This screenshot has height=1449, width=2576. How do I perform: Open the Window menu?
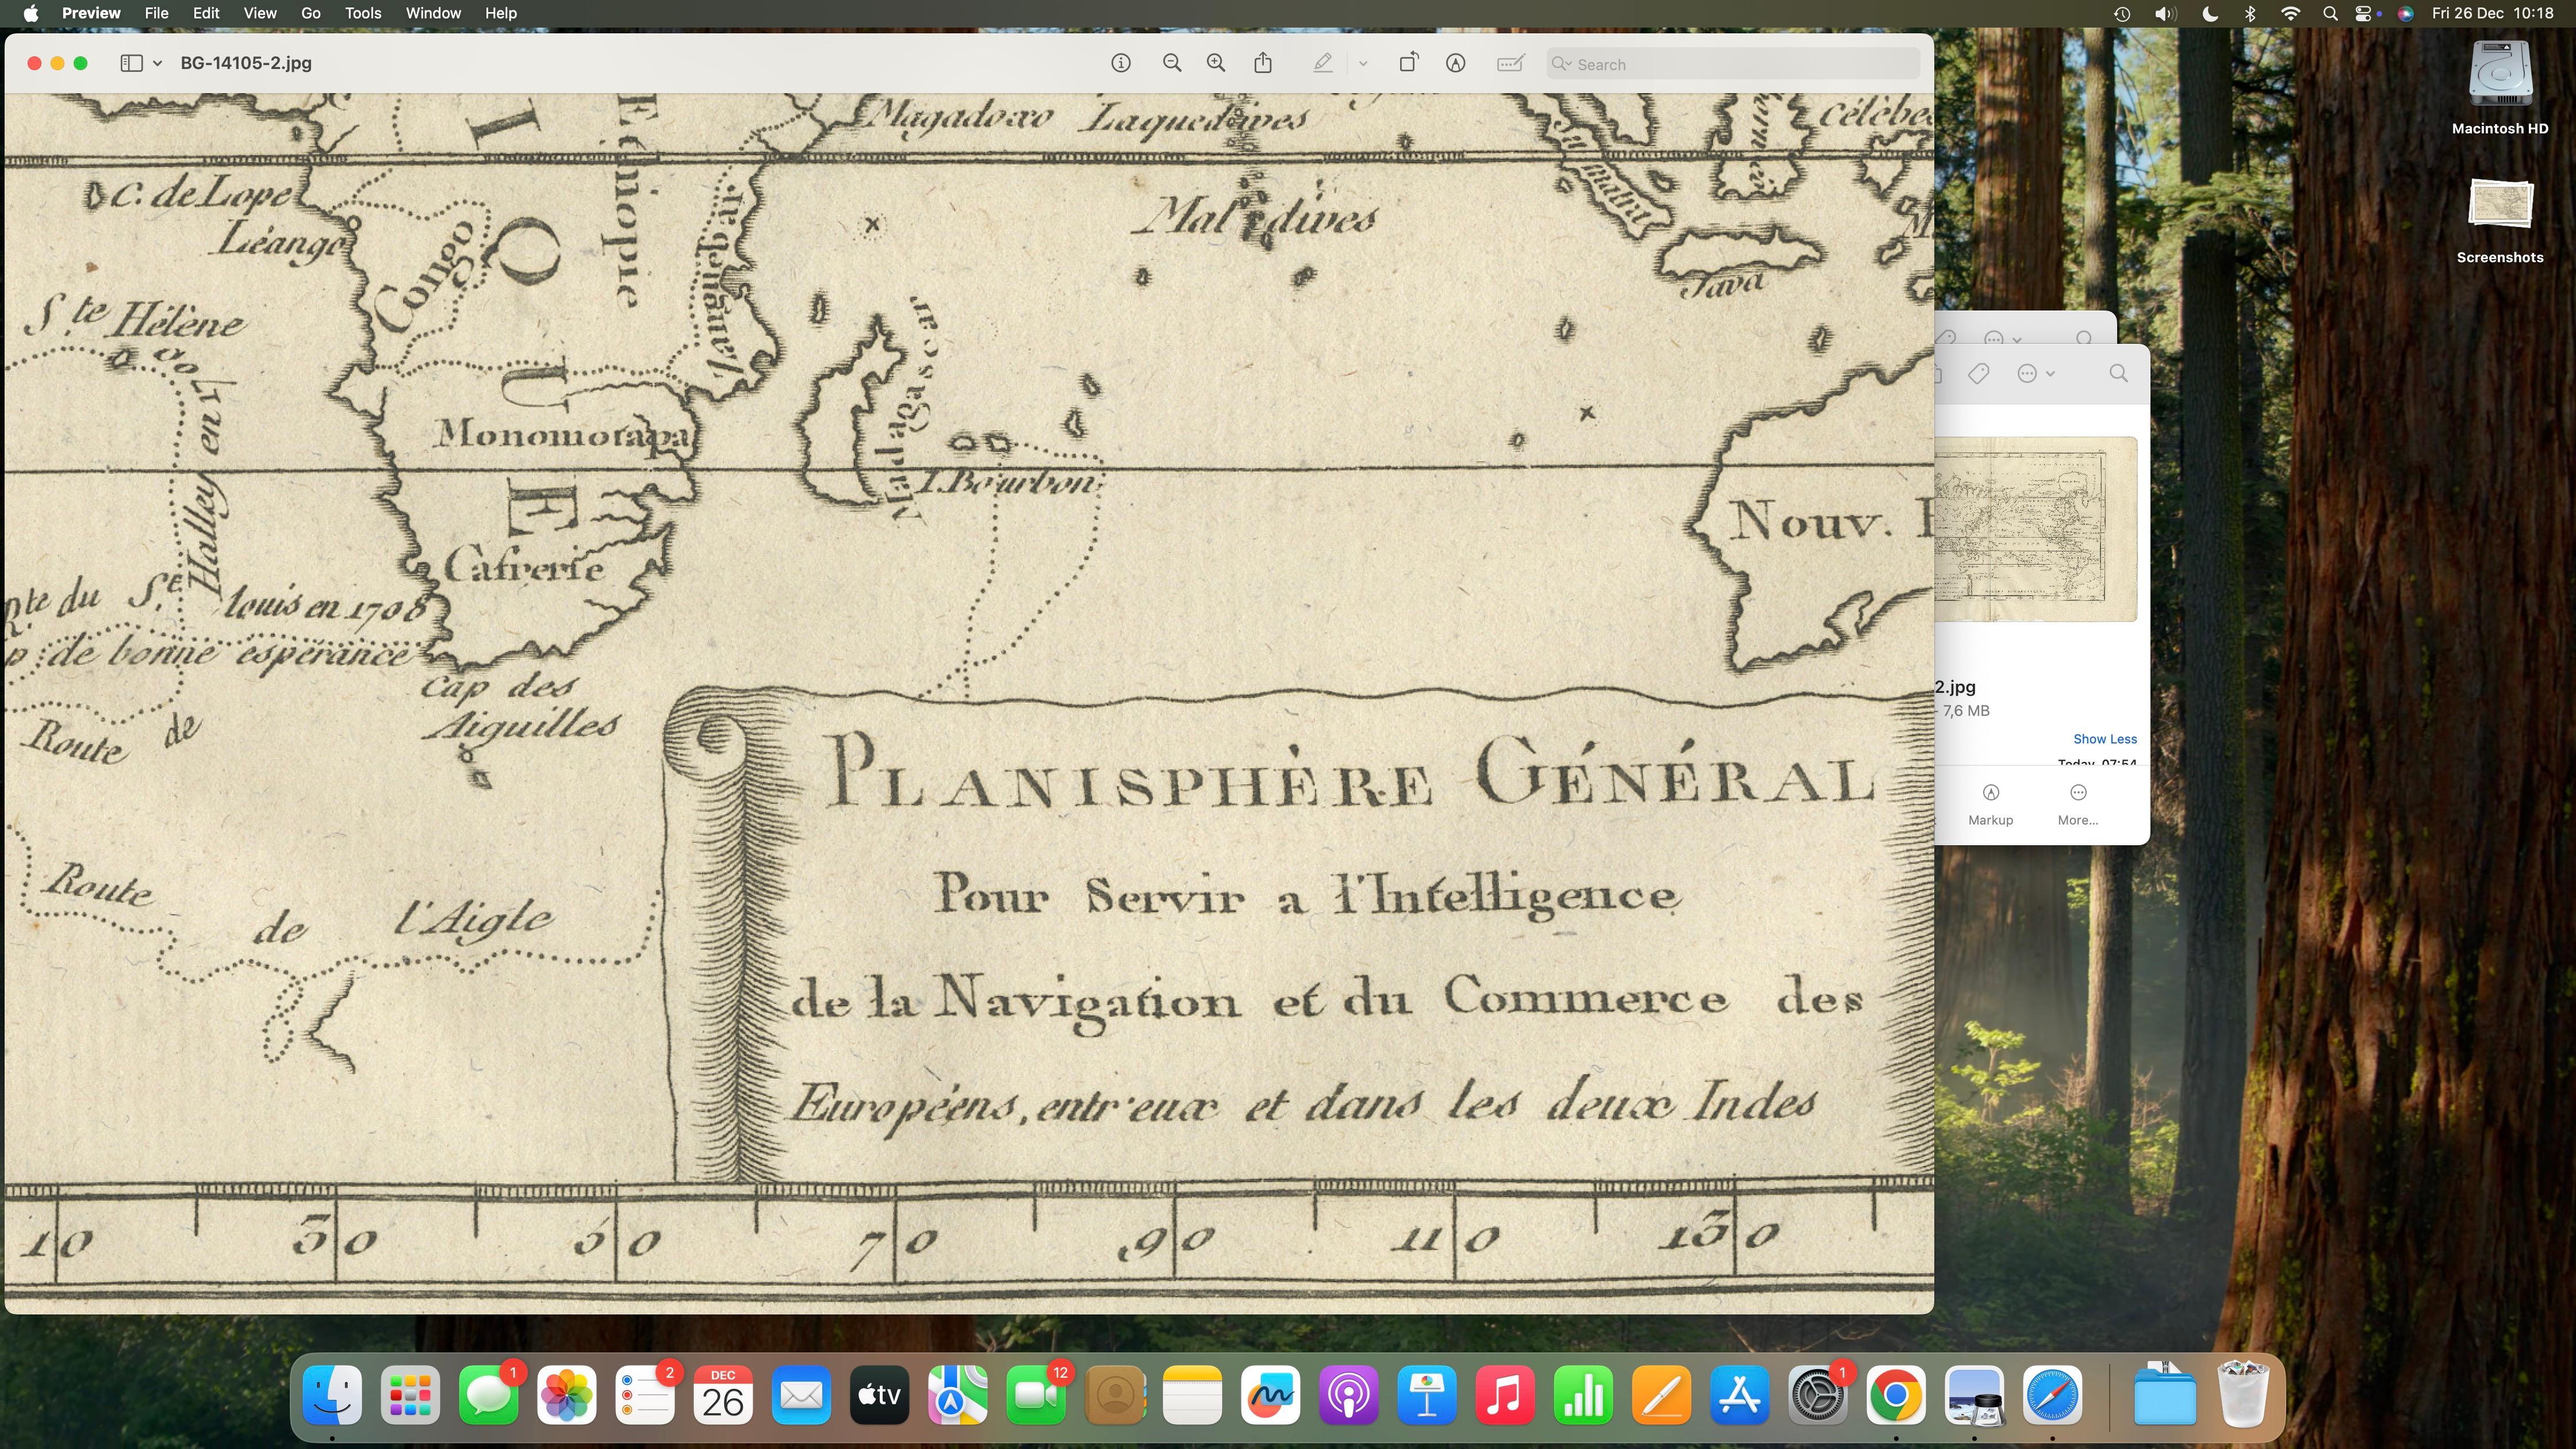pos(433,13)
